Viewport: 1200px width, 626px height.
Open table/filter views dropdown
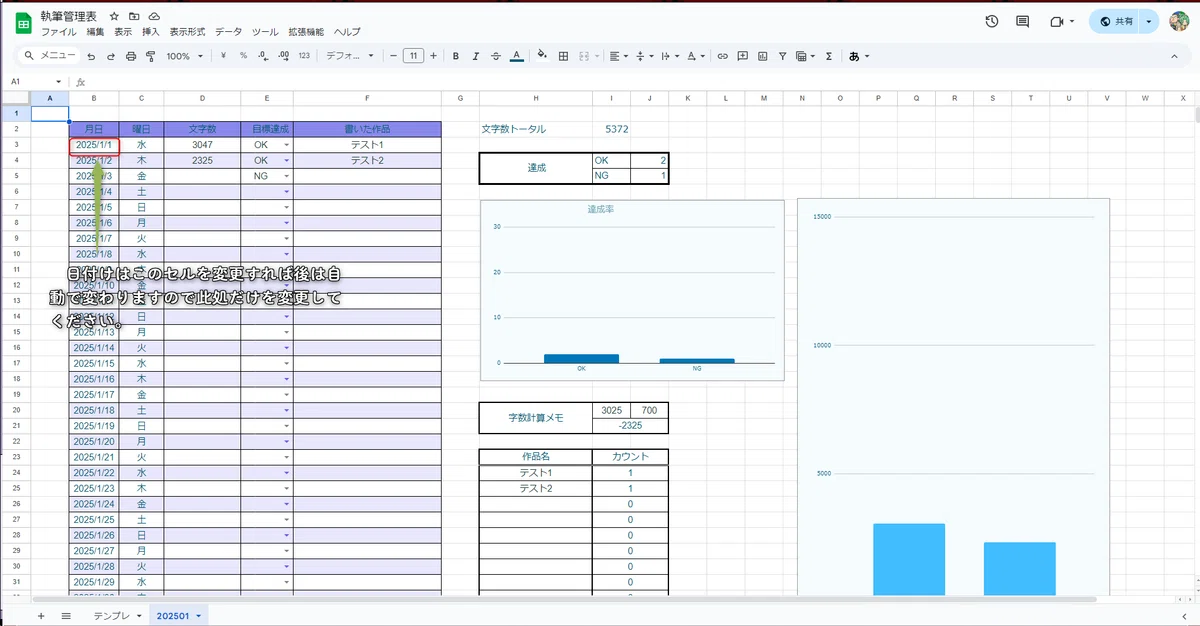click(x=804, y=56)
